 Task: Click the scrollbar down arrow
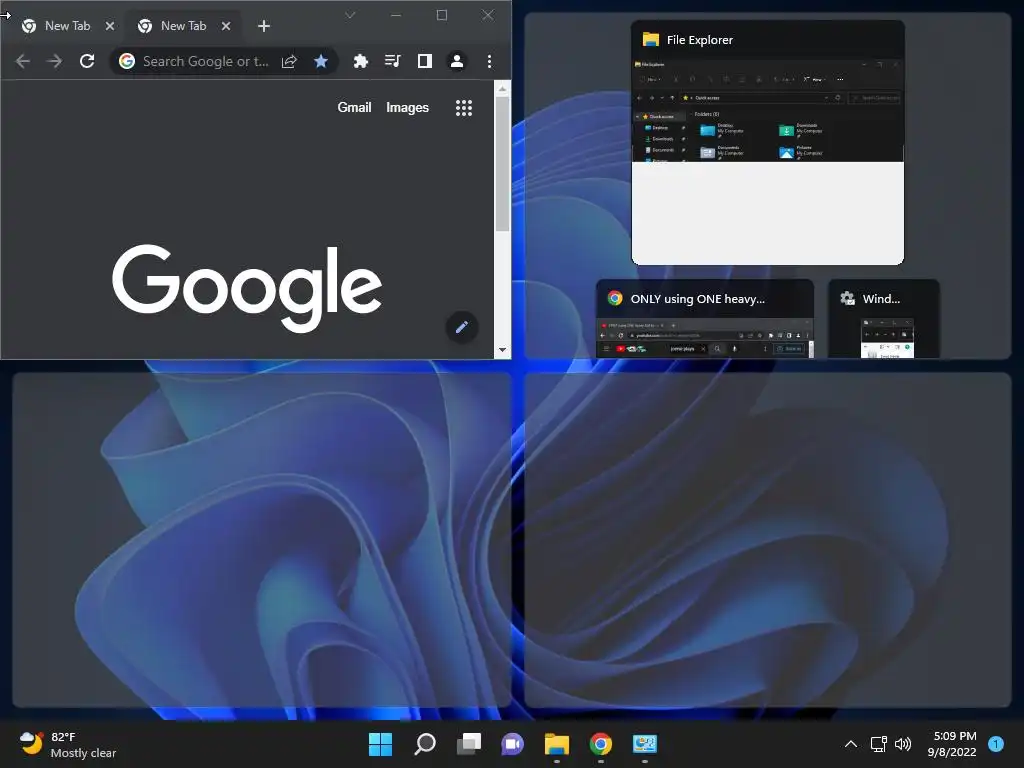(502, 350)
